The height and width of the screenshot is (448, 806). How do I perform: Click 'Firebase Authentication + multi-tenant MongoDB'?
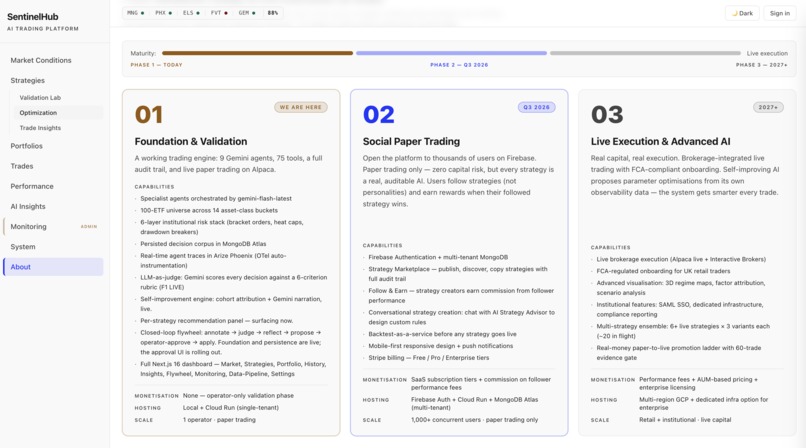pos(438,257)
